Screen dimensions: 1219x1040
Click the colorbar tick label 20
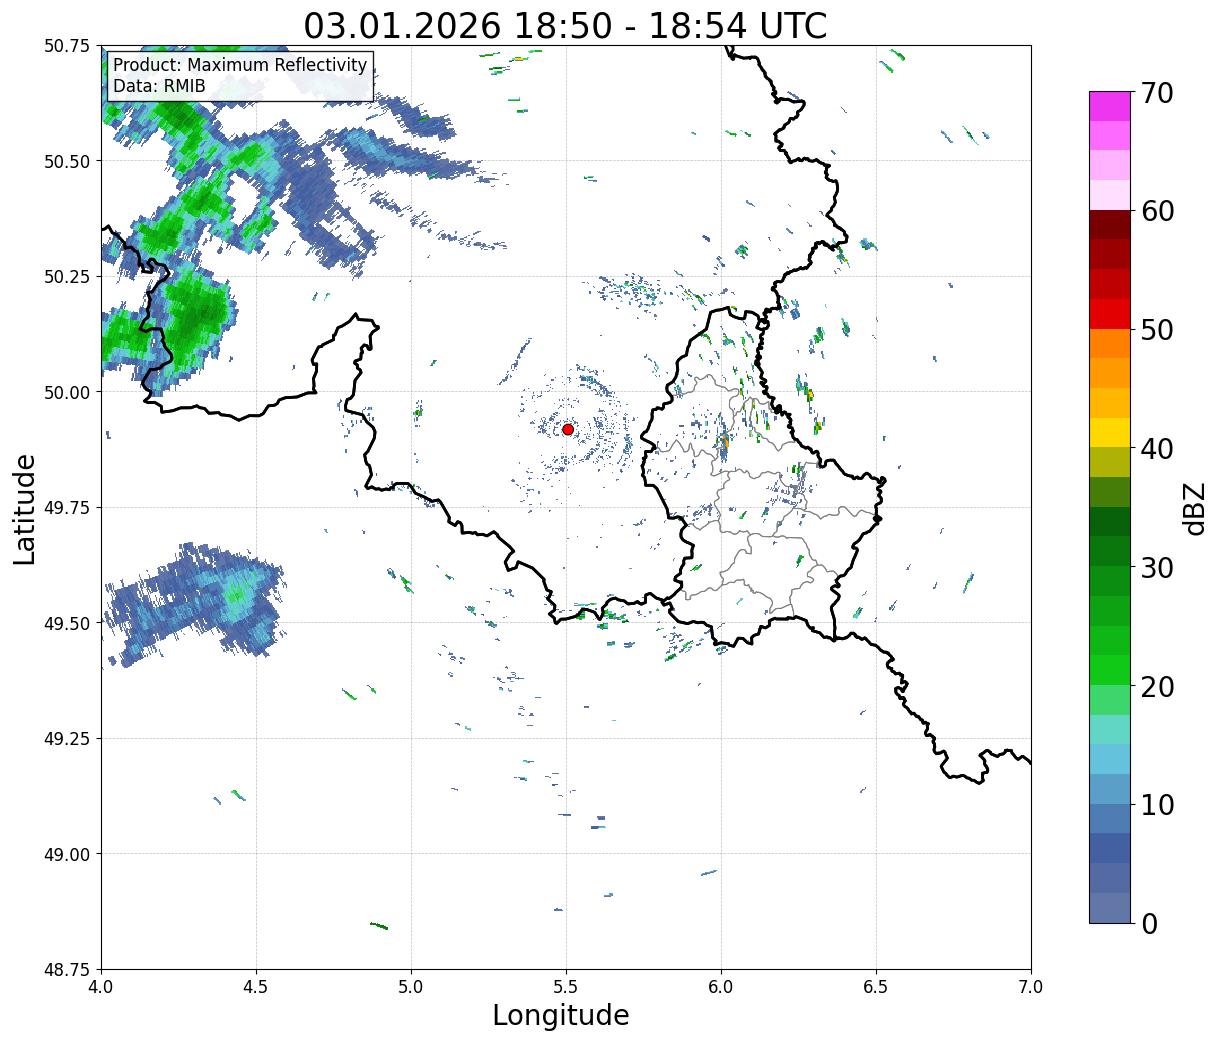(1155, 686)
